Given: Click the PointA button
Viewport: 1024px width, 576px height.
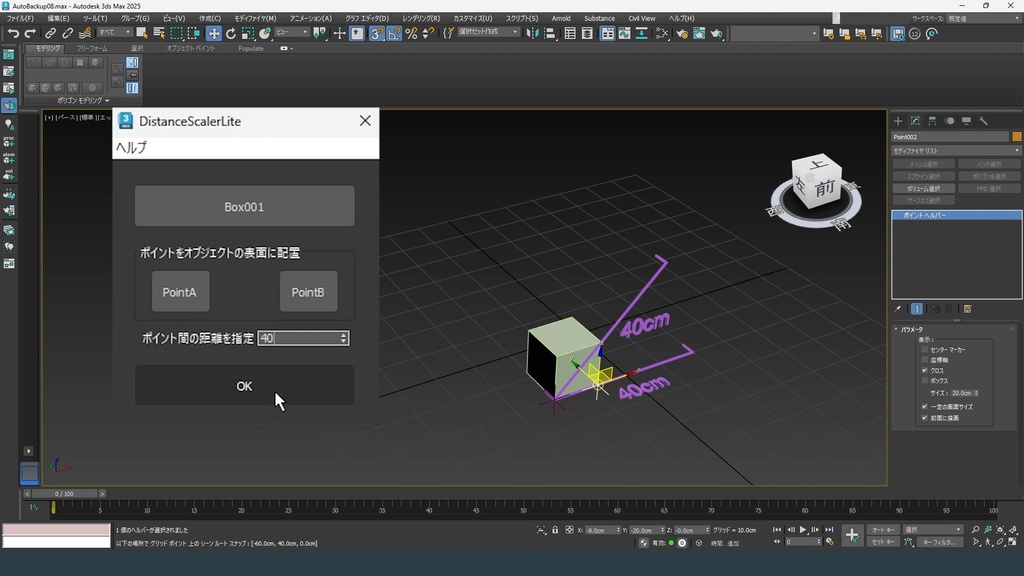Looking at the screenshot, I should click(180, 292).
